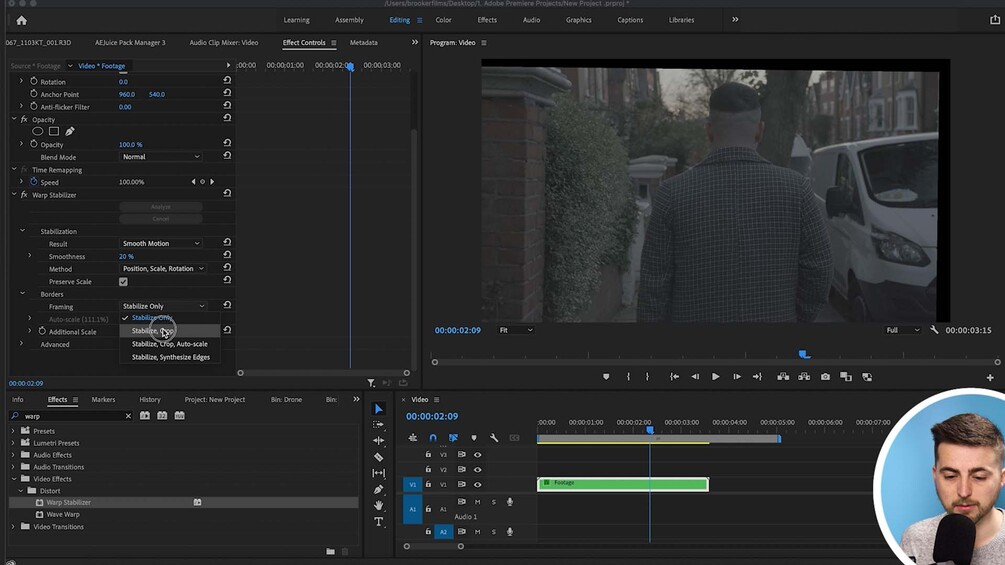Image resolution: width=1005 pixels, height=565 pixels.
Task: Select the Warp Stabilizer effect preset
Action: 68,503
